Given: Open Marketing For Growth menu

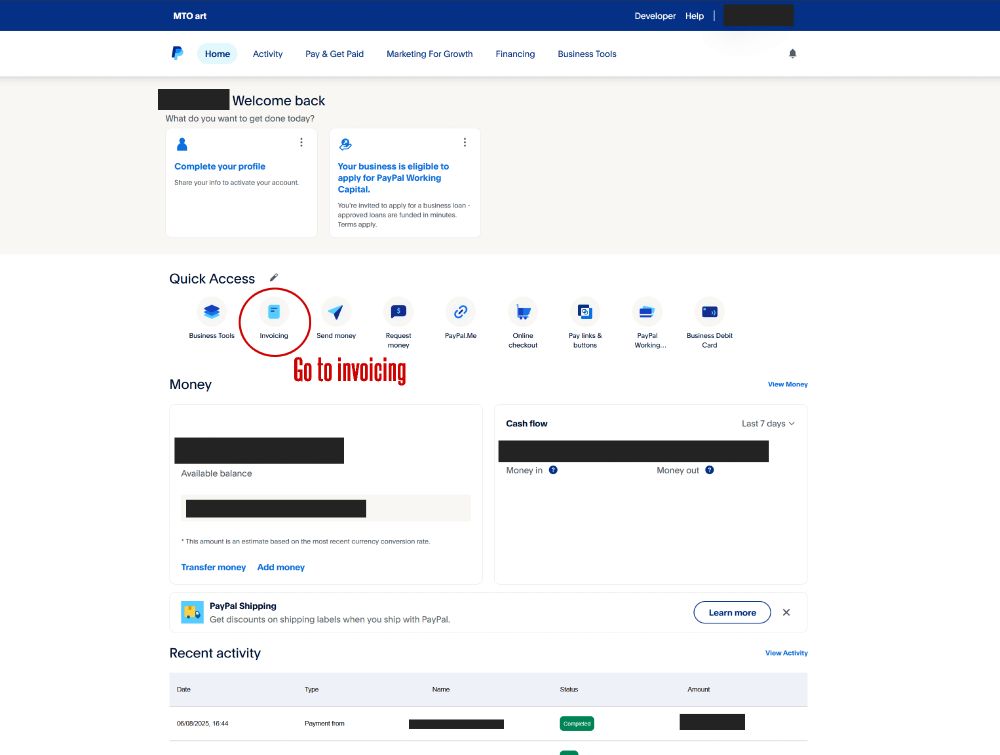Looking at the screenshot, I should 429,54.
